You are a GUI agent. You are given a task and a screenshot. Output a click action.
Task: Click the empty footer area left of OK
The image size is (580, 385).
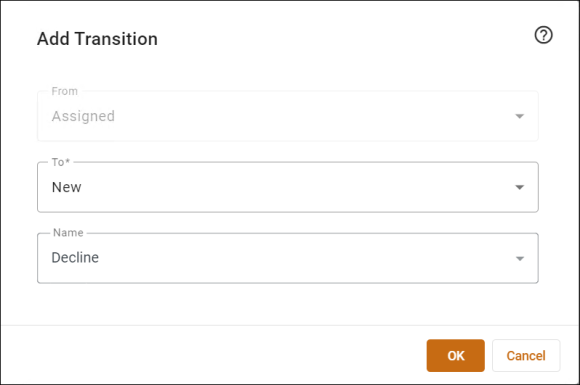211,355
